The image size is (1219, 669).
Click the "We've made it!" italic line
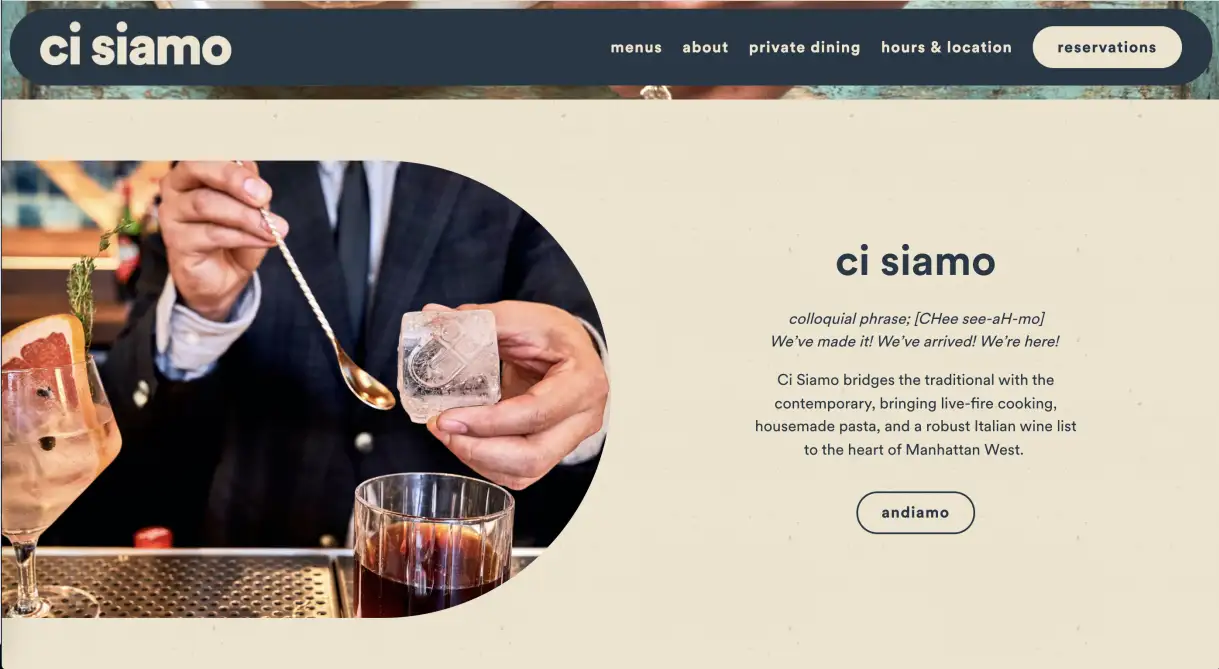click(914, 341)
